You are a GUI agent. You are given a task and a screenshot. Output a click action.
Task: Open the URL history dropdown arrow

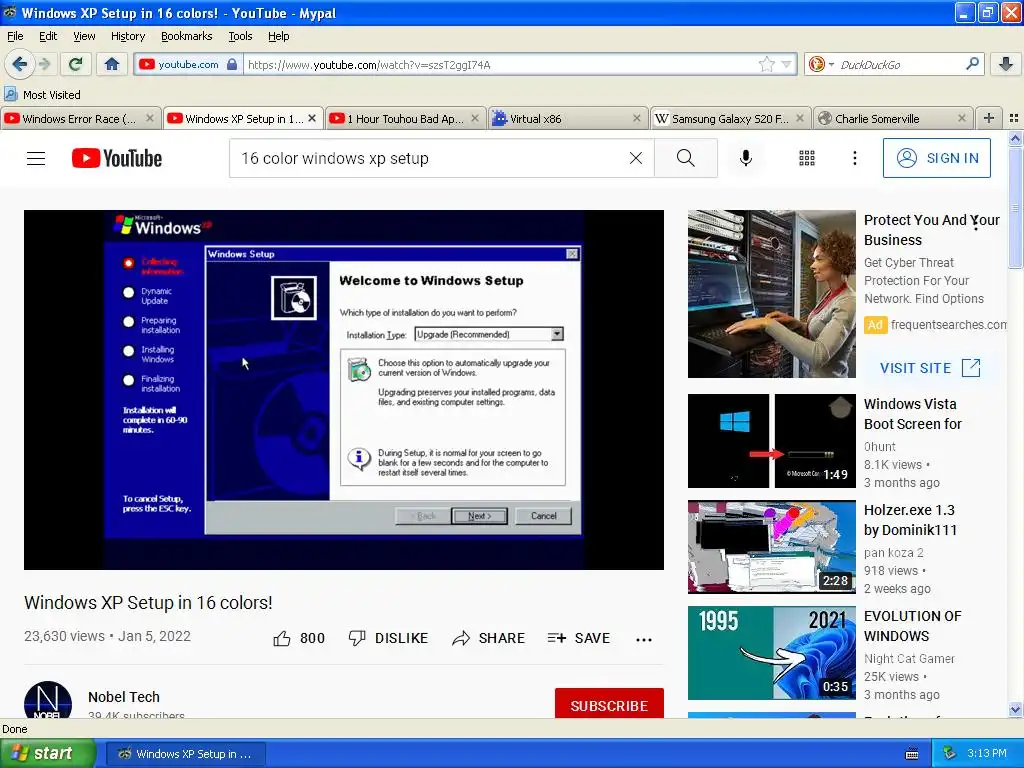[x=786, y=64]
